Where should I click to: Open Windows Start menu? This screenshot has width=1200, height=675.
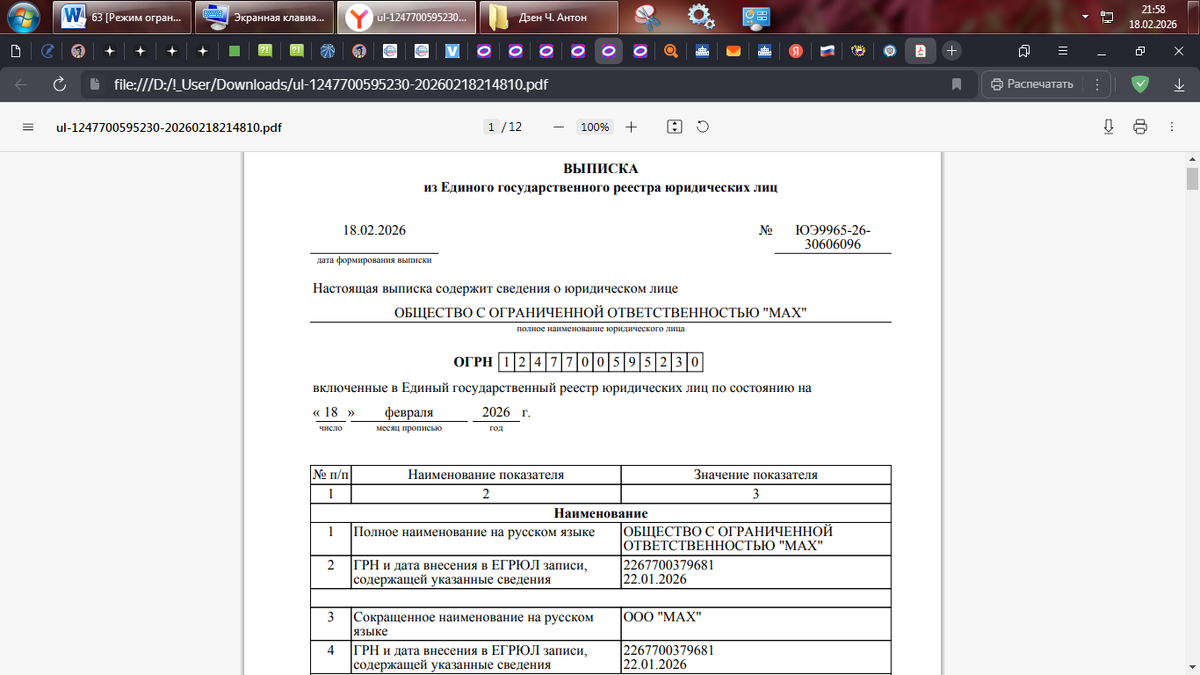pyautogui.click(x=21, y=17)
